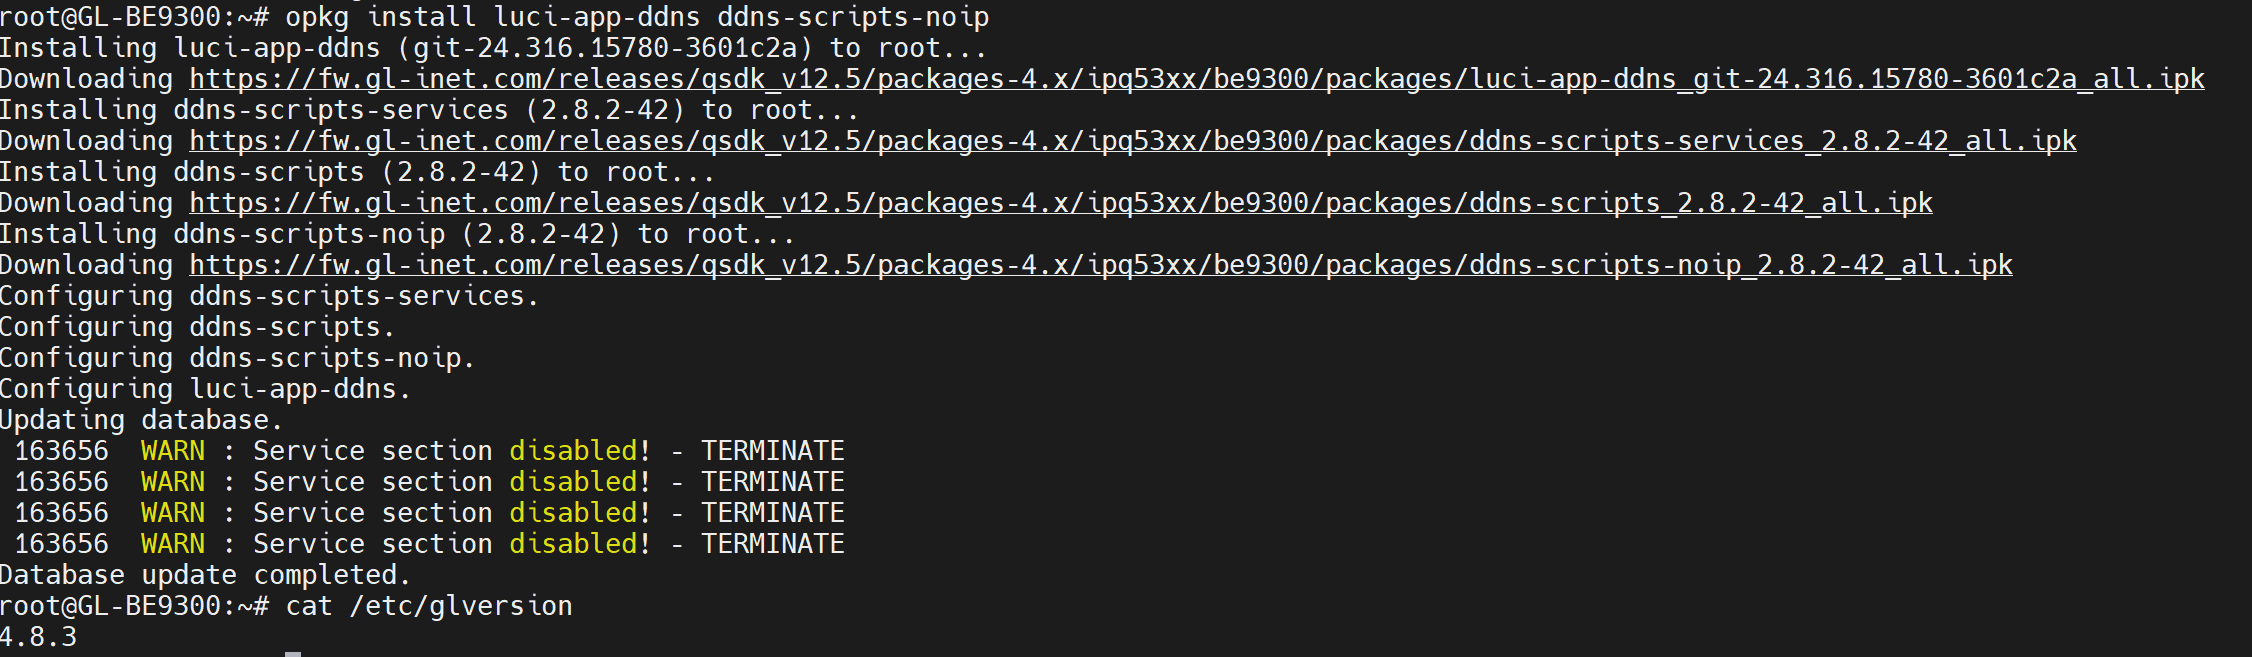Viewport: 2252px width, 657px height.
Task: Click the "Configuring ddns-scripts-noip." line
Action: pyautogui.click(x=237, y=358)
